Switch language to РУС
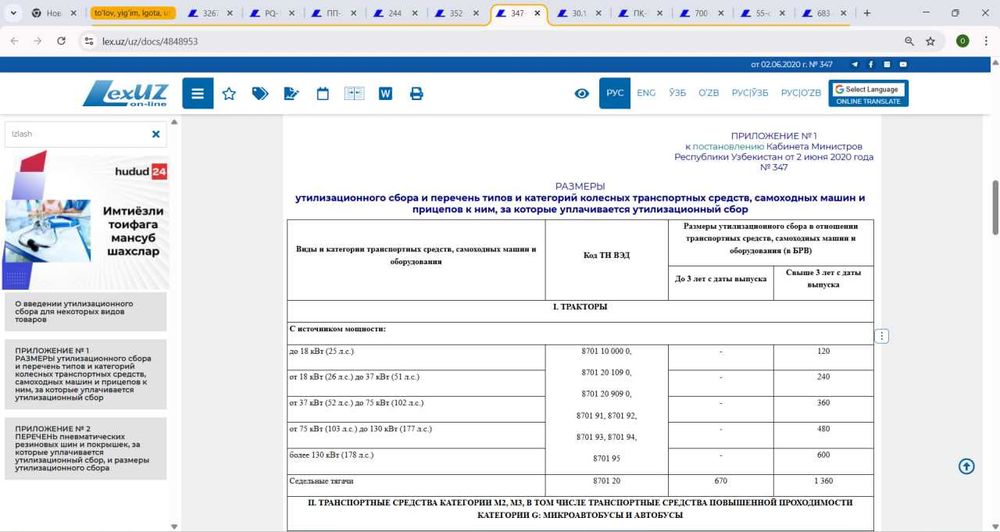 615,93
